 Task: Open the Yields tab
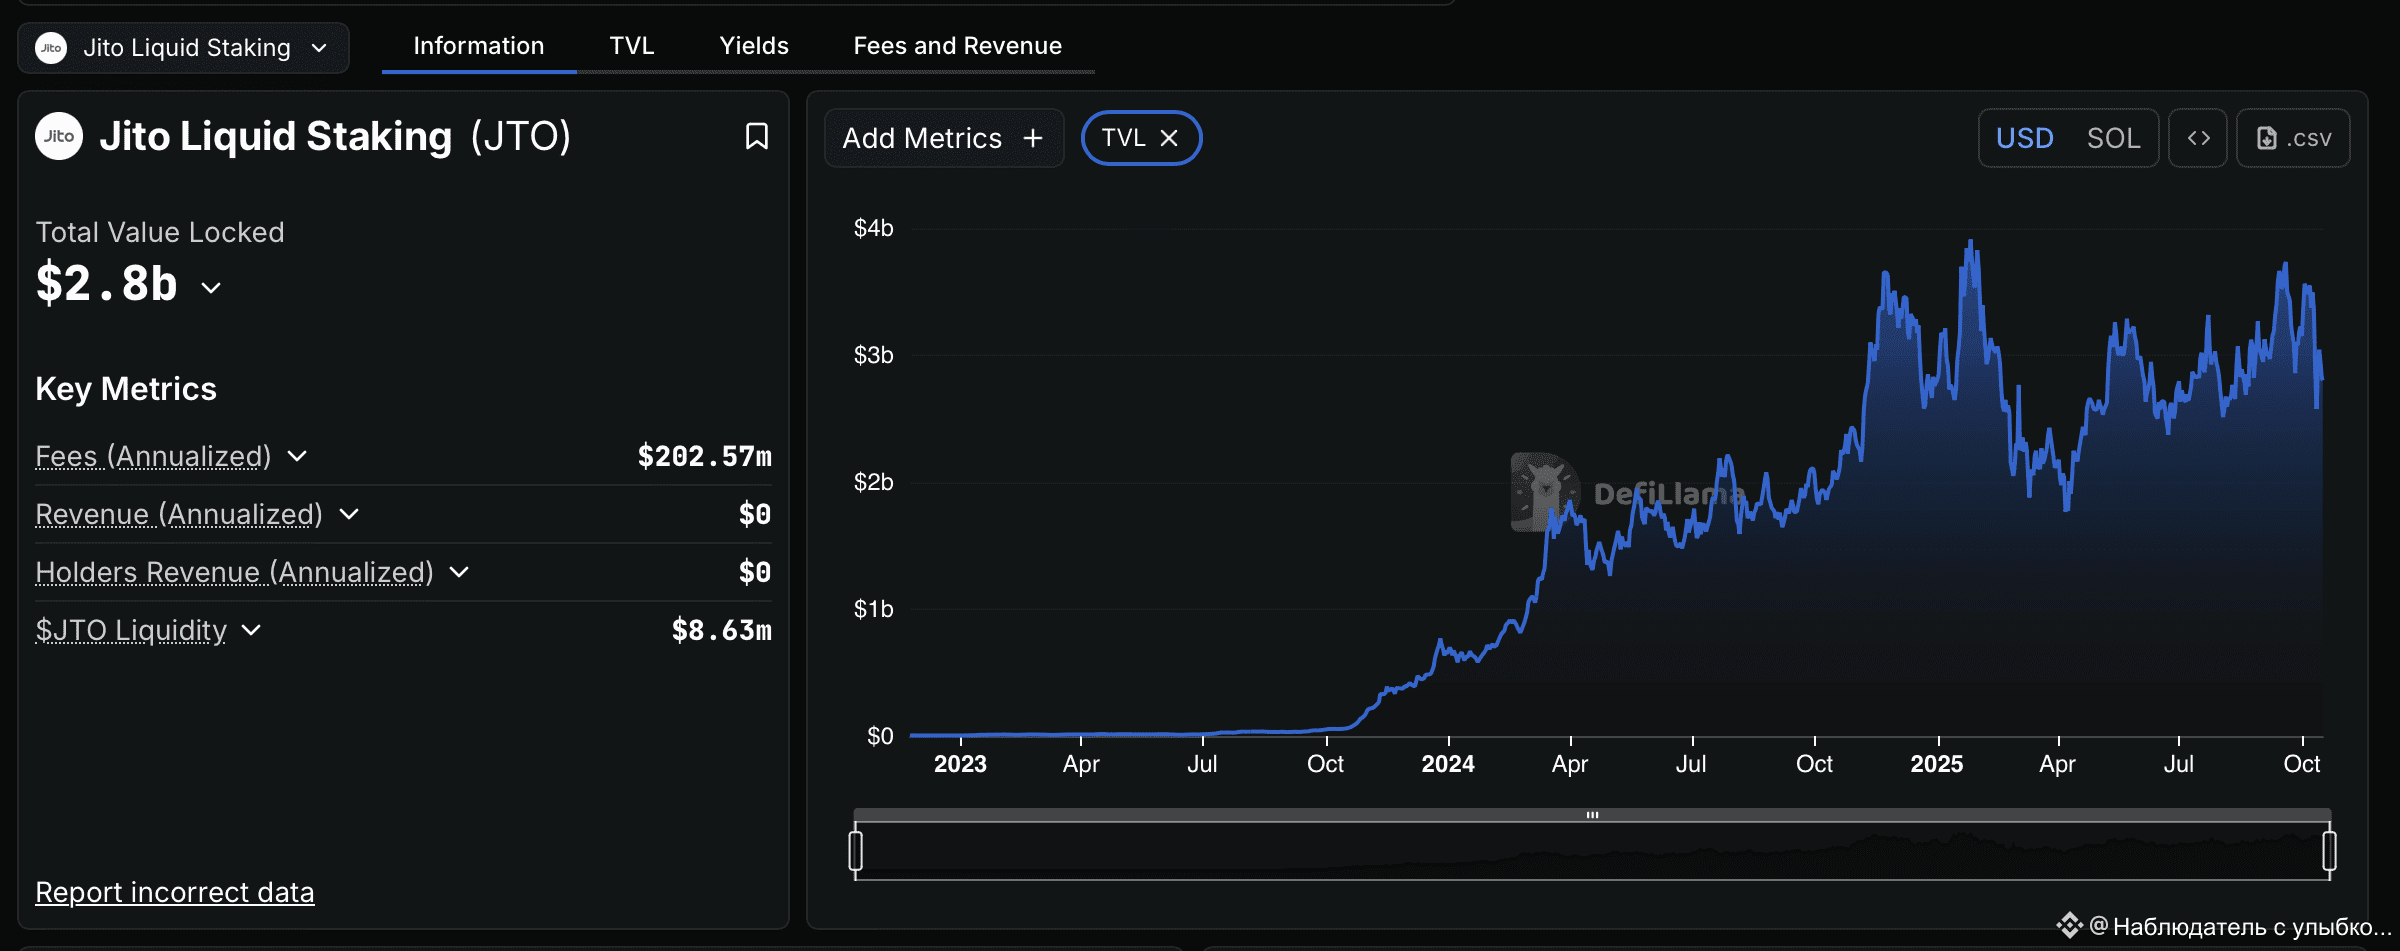pos(754,46)
